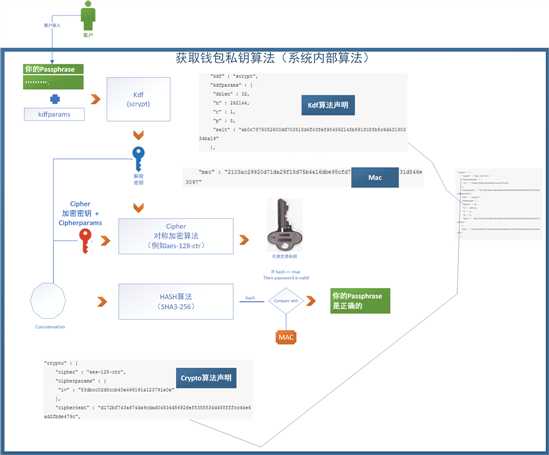Click the orange down chevron above Cipher box
This screenshot has width=549, height=455.
[138, 208]
